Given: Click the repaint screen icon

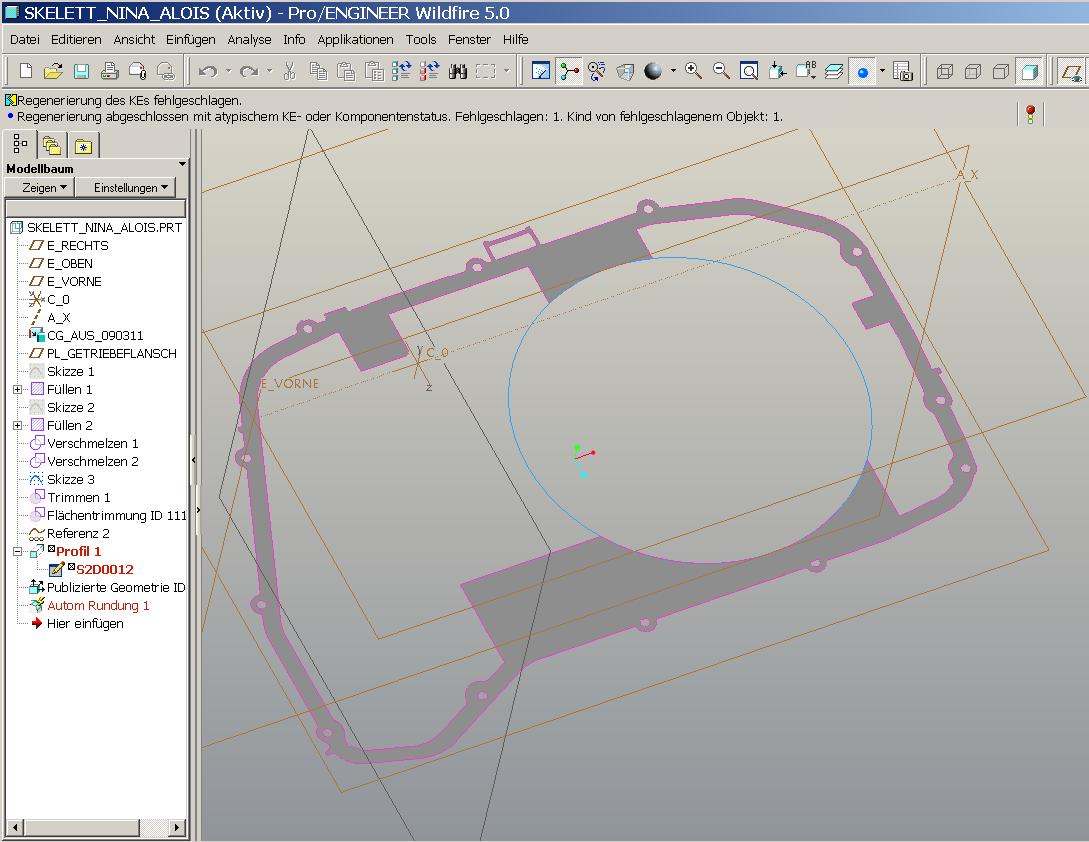Looking at the screenshot, I should (540, 71).
